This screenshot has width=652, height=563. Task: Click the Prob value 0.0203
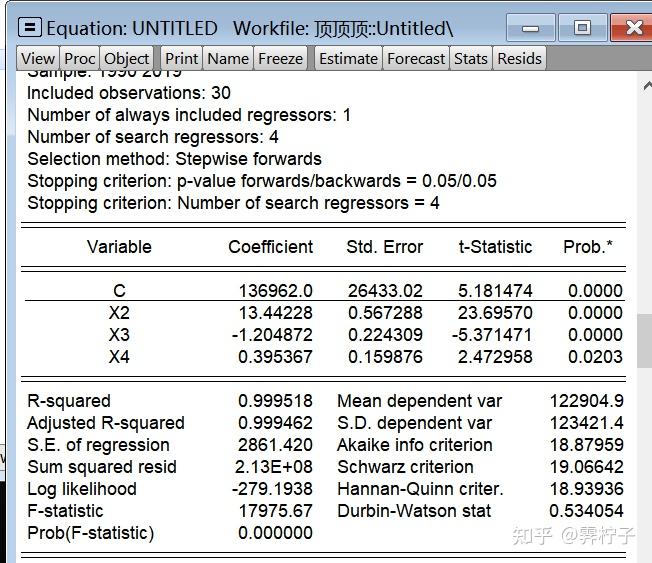[595, 357]
